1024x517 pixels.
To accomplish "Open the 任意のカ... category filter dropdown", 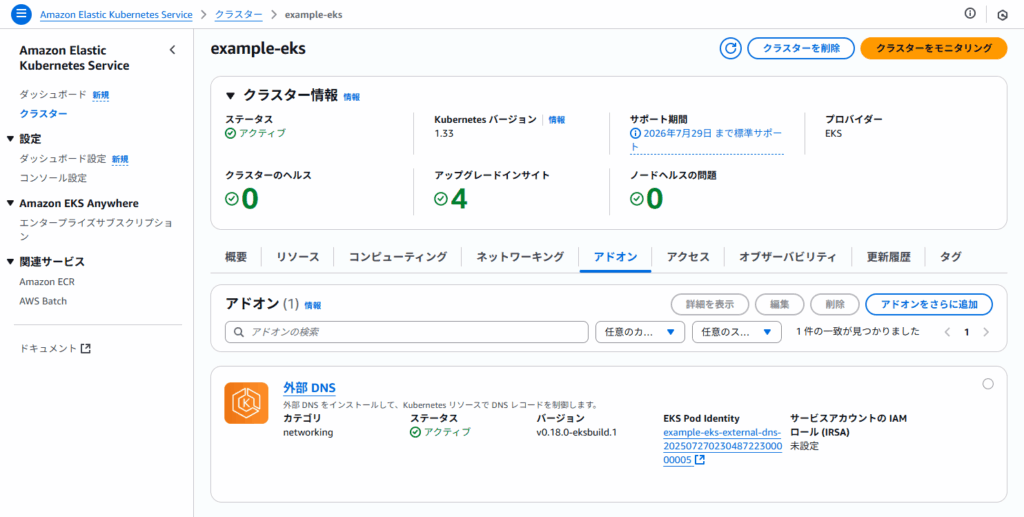I will click(640, 332).
